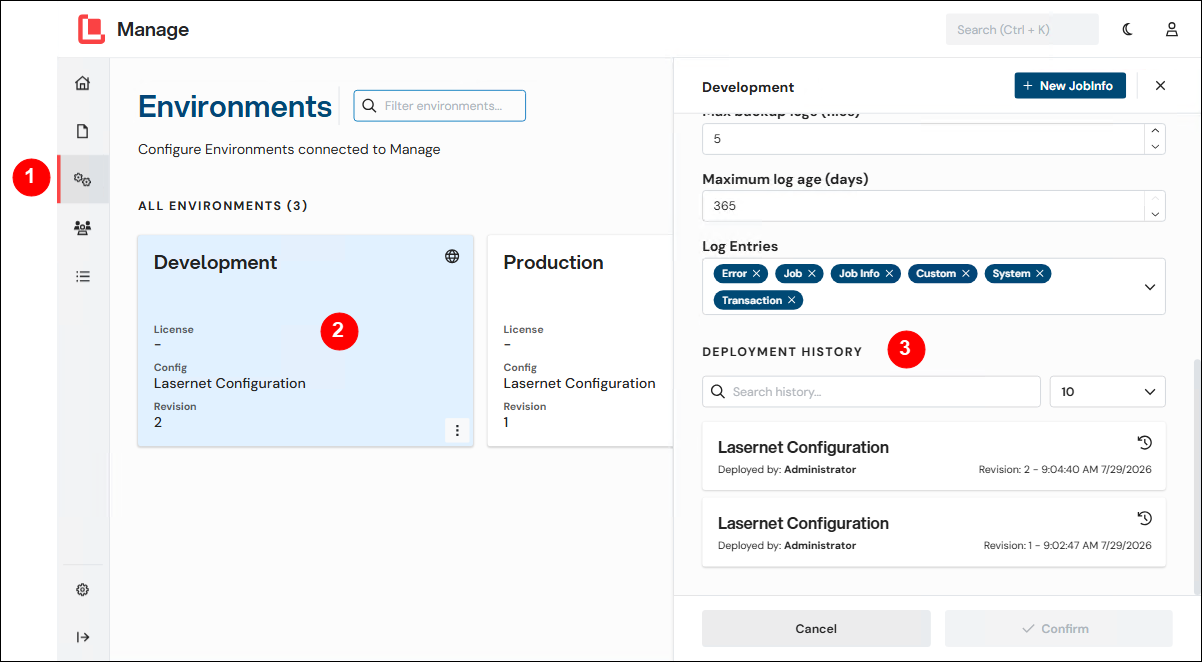The image size is (1202, 662).
Task: Remove the System log entry tag
Action: pyautogui.click(x=1040, y=274)
